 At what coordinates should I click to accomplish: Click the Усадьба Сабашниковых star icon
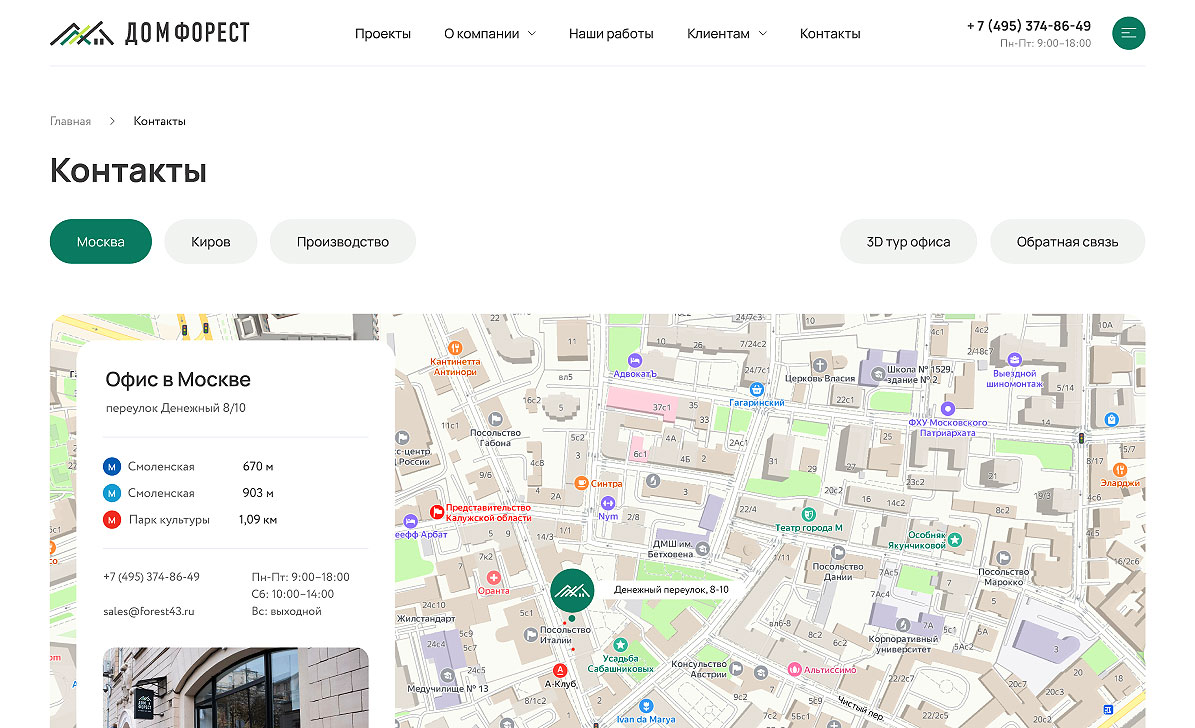coord(620,645)
